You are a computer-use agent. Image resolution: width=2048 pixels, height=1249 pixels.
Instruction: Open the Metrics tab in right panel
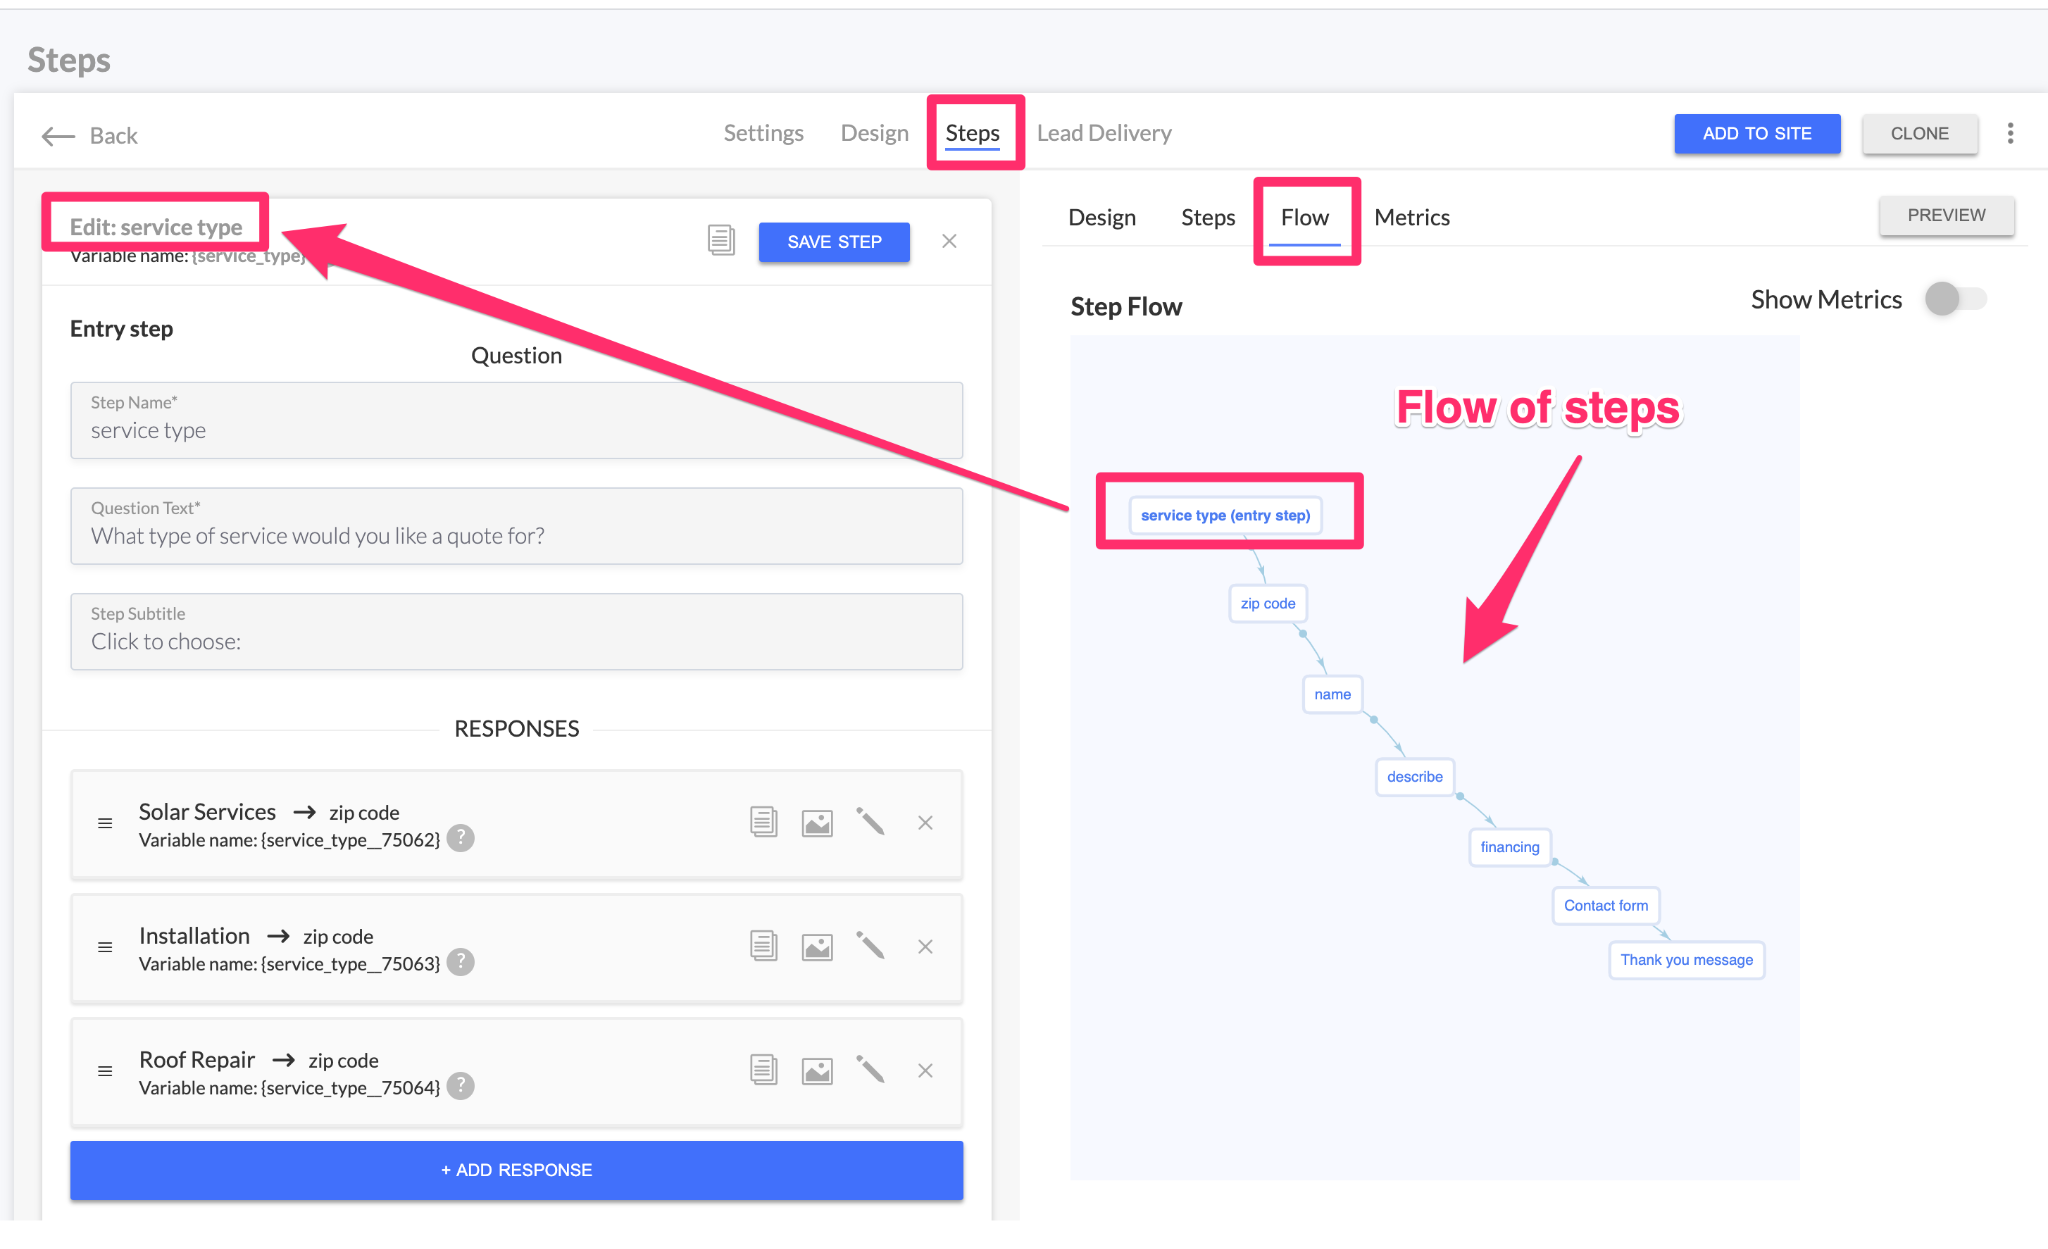[1411, 217]
